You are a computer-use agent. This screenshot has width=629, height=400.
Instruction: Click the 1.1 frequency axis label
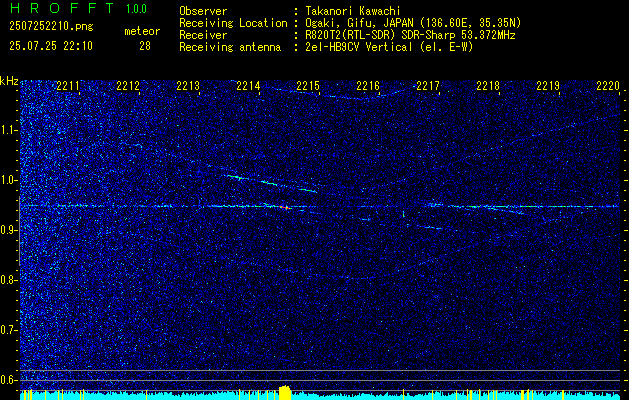click(x=8, y=130)
